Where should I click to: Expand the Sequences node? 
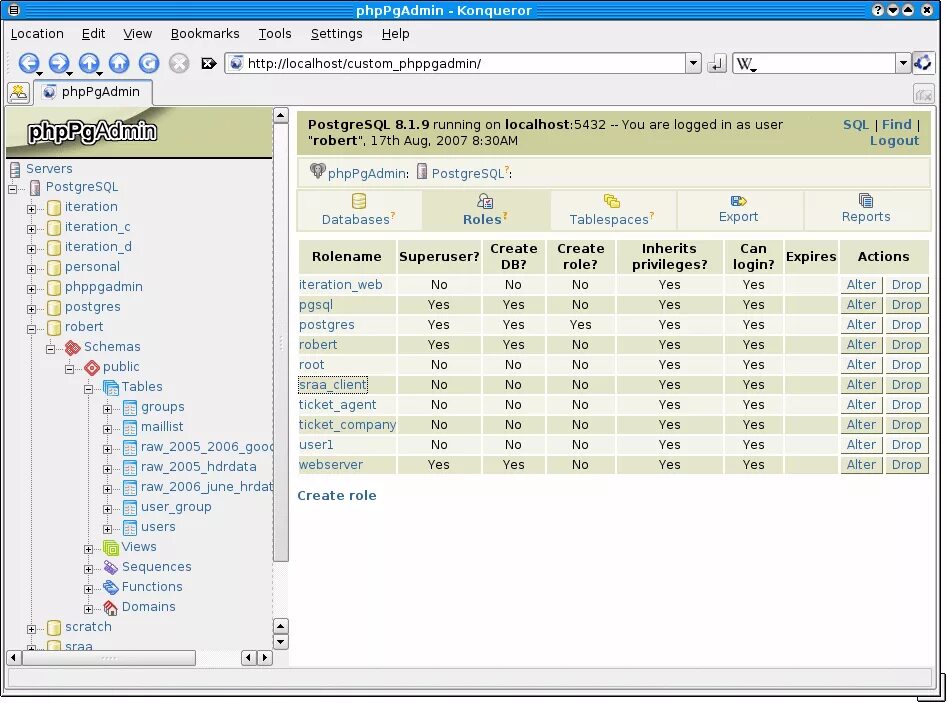88,569
